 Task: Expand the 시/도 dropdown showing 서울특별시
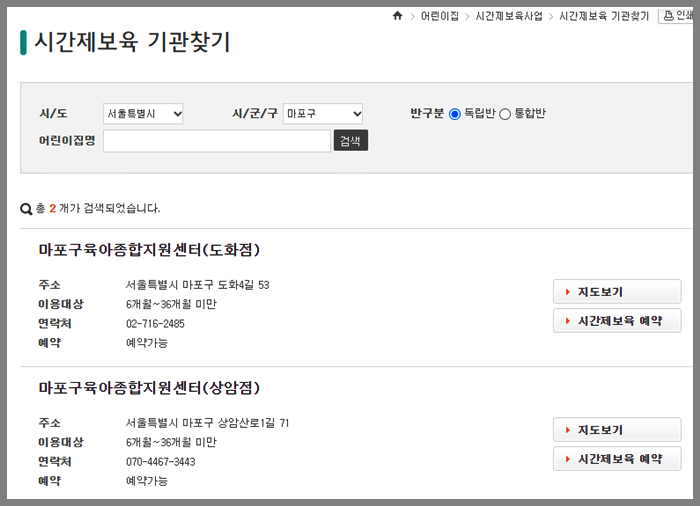[x=143, y=114]
